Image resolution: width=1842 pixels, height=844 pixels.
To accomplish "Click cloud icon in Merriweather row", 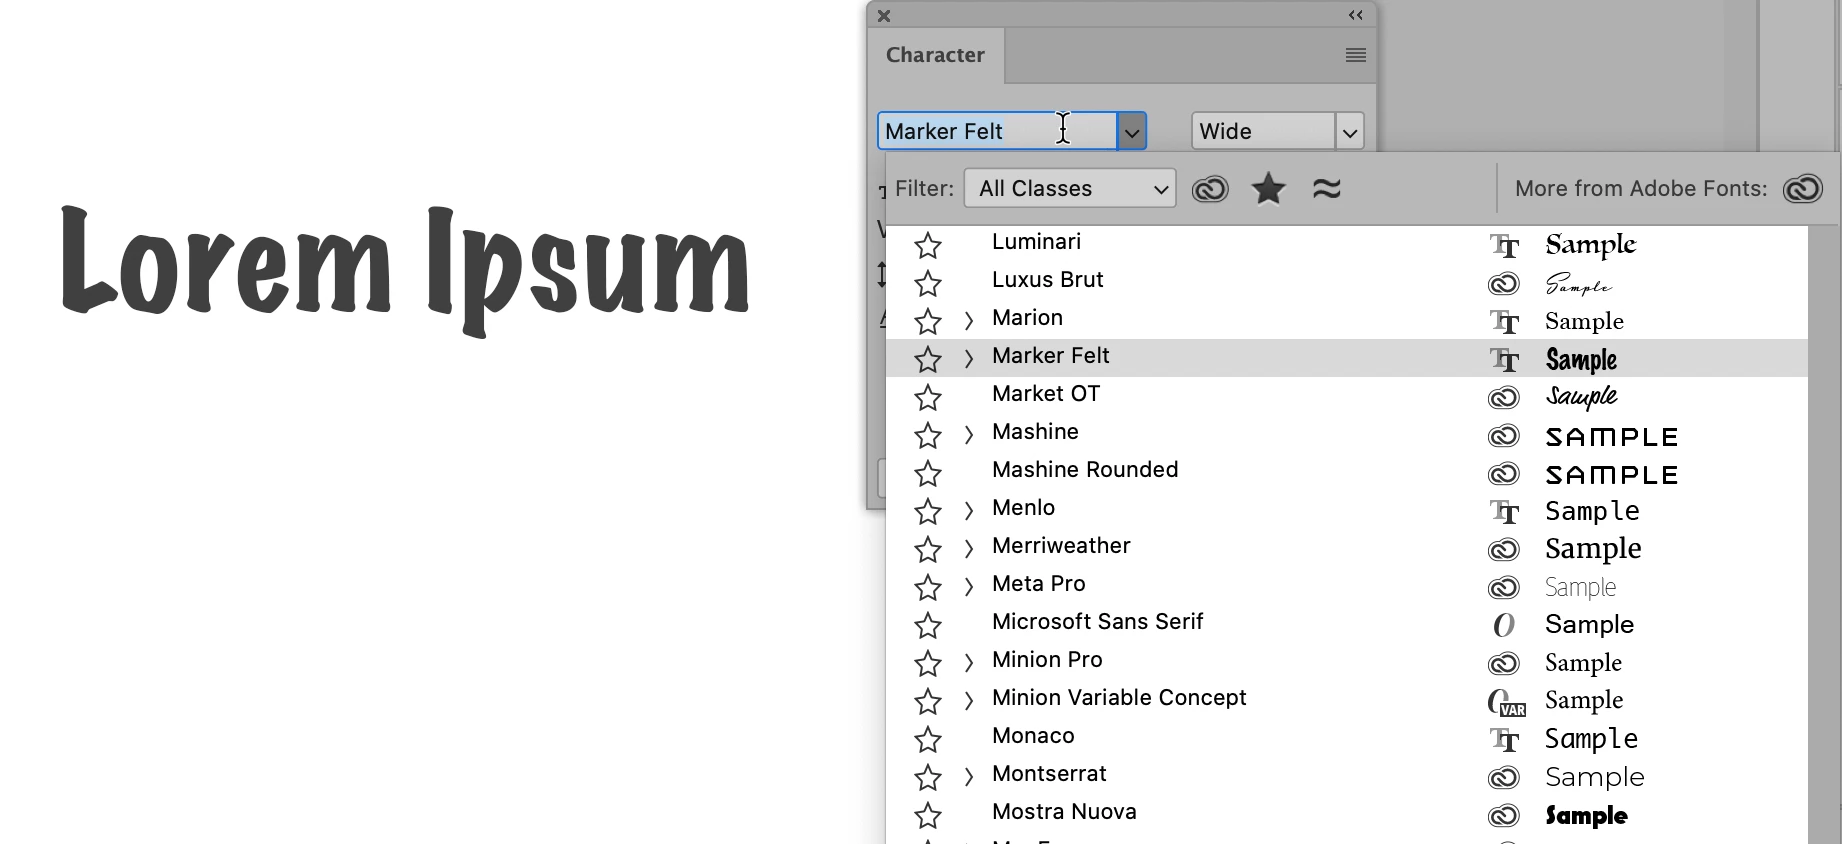I will [1504, 550].
